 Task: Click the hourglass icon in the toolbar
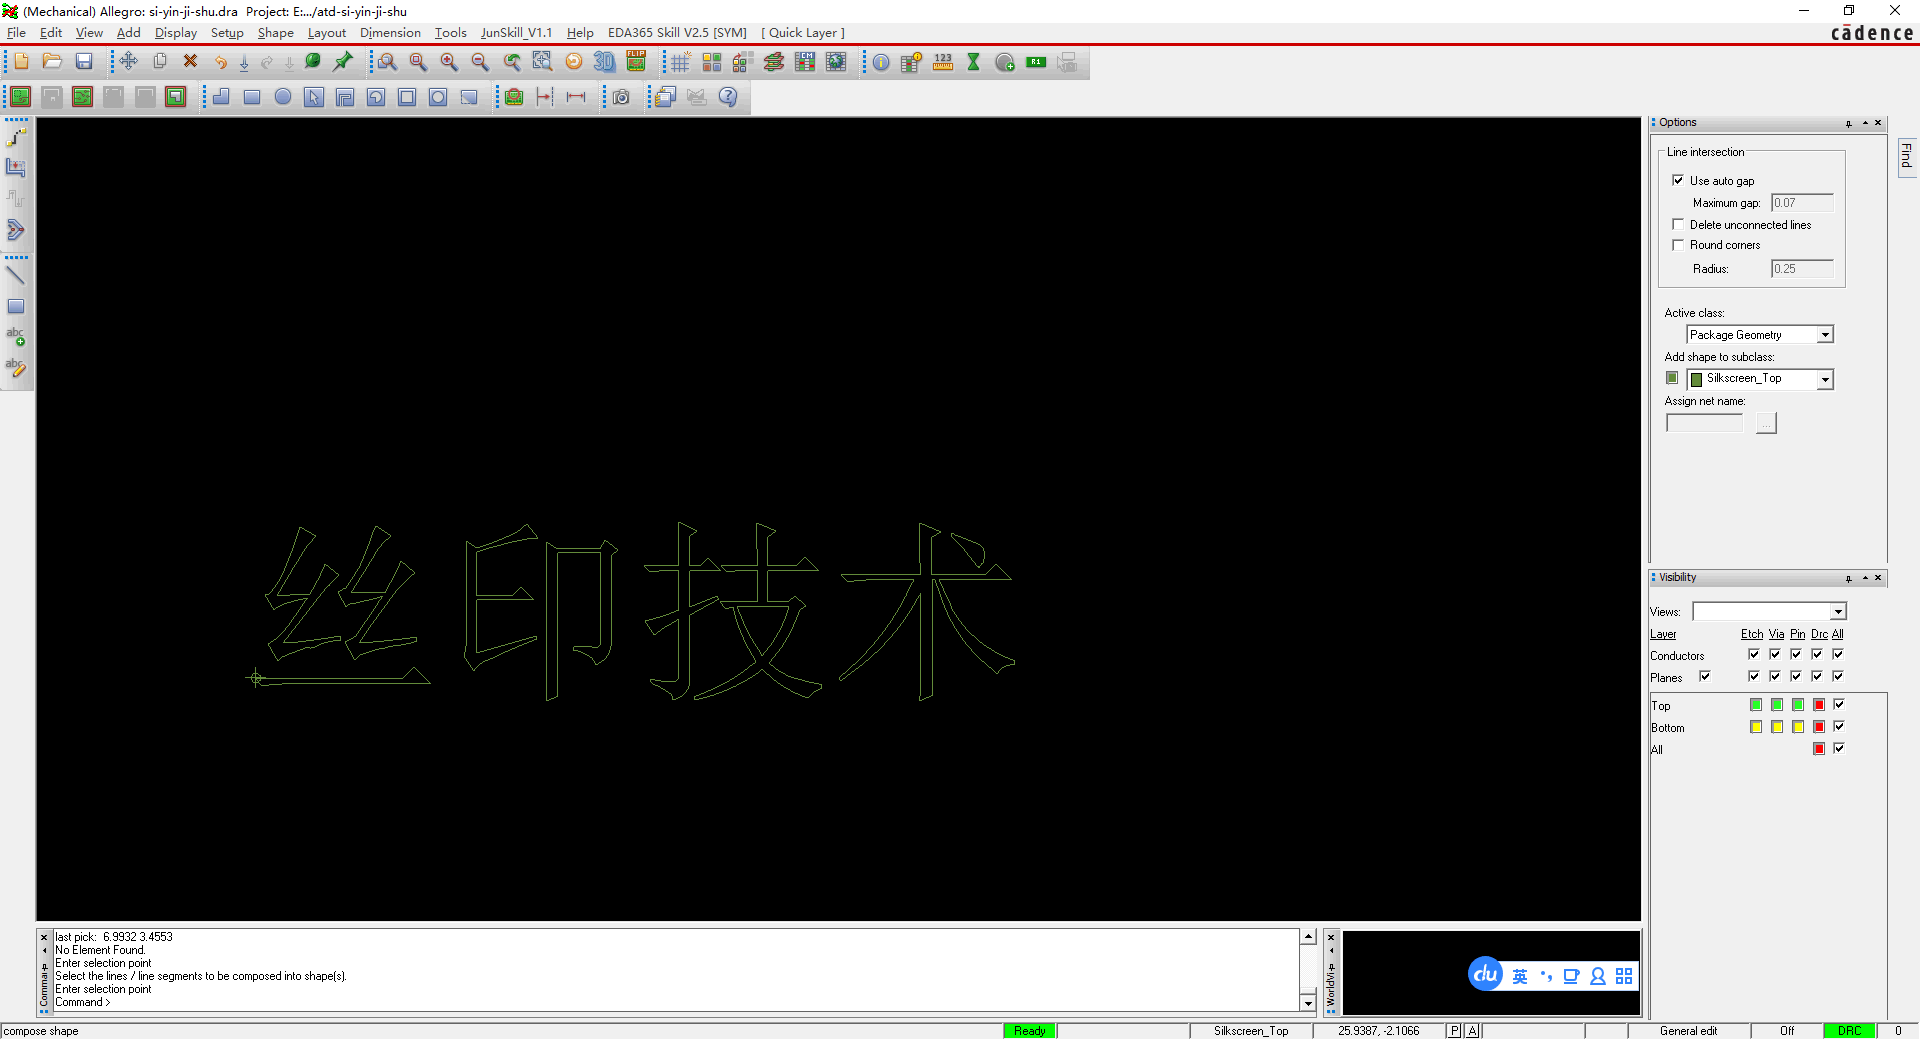(974, 62)
